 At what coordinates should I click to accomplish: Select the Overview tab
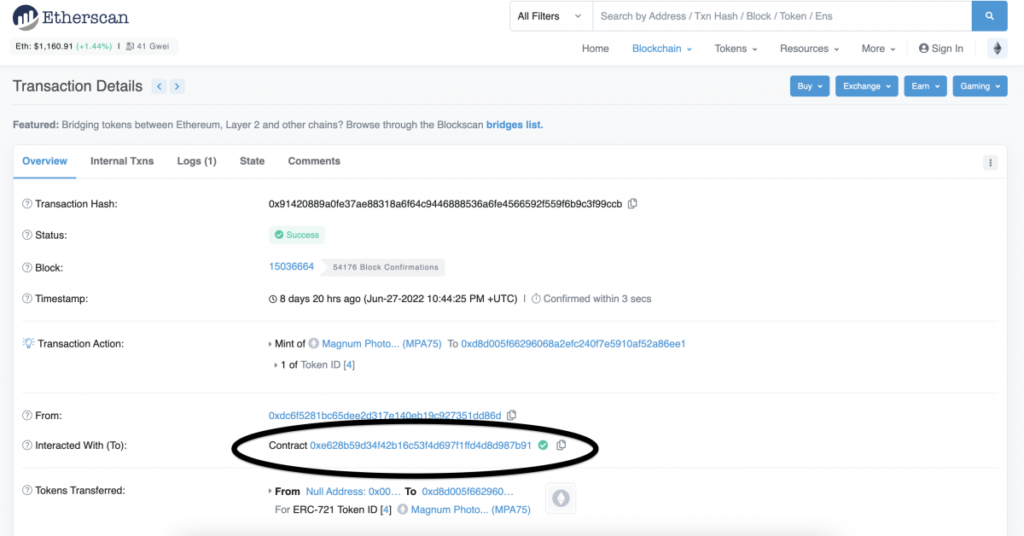[44, 161]
